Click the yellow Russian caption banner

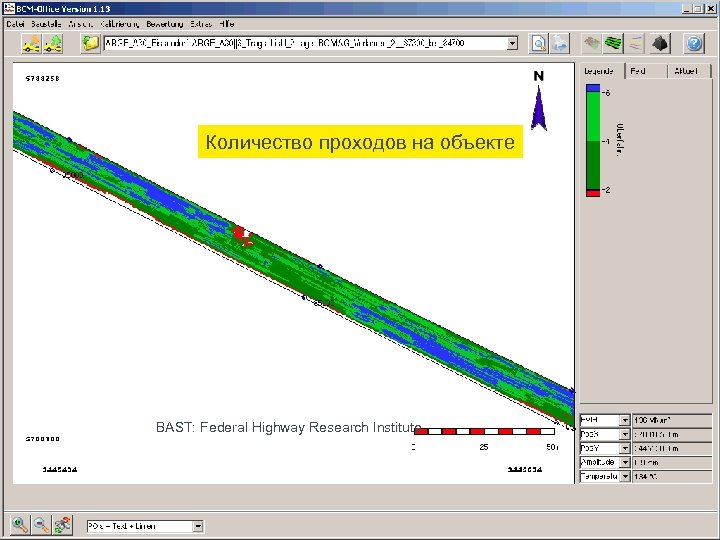point(360,141)
